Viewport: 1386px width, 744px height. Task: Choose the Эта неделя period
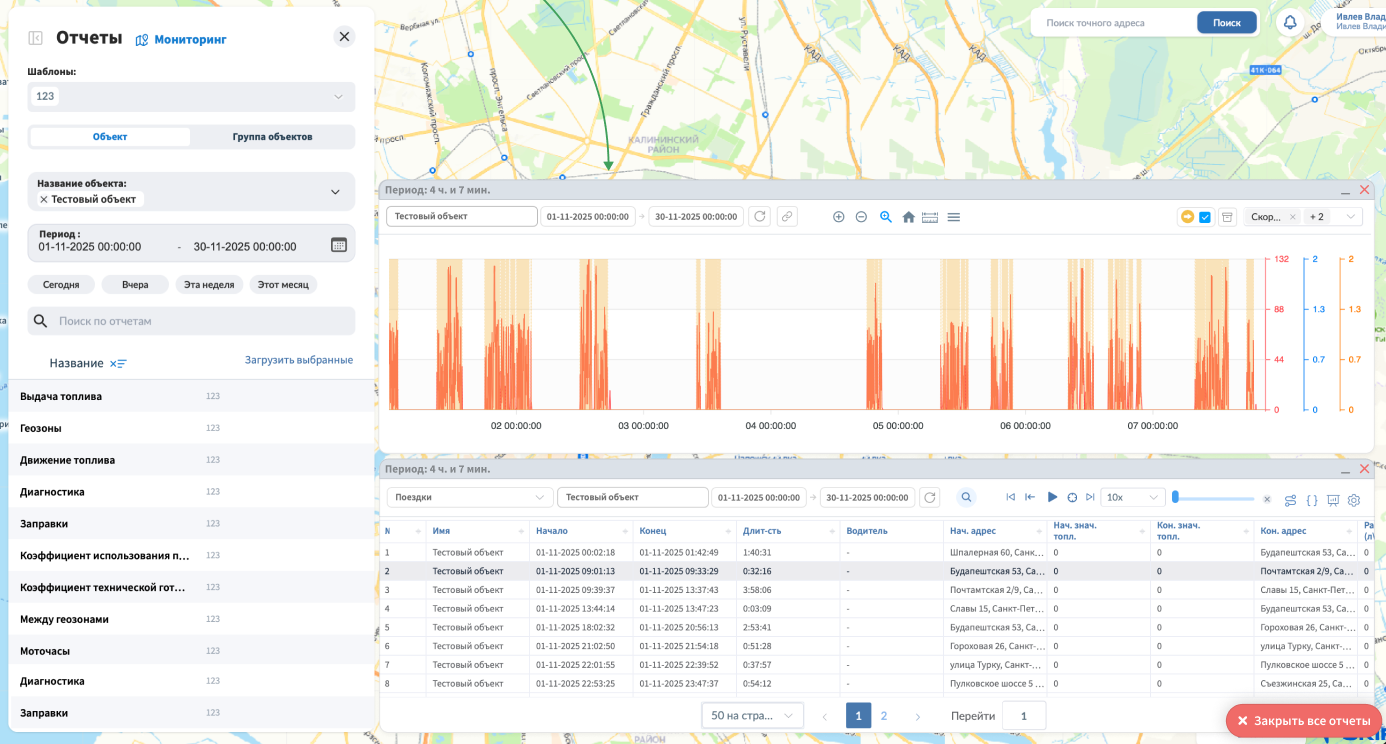[x=209, y=285]
